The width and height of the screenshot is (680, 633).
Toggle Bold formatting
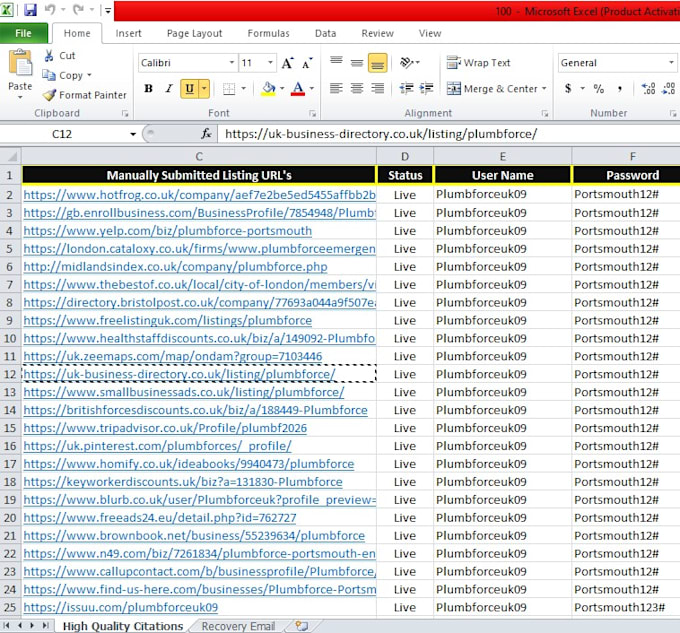[148, 89]
